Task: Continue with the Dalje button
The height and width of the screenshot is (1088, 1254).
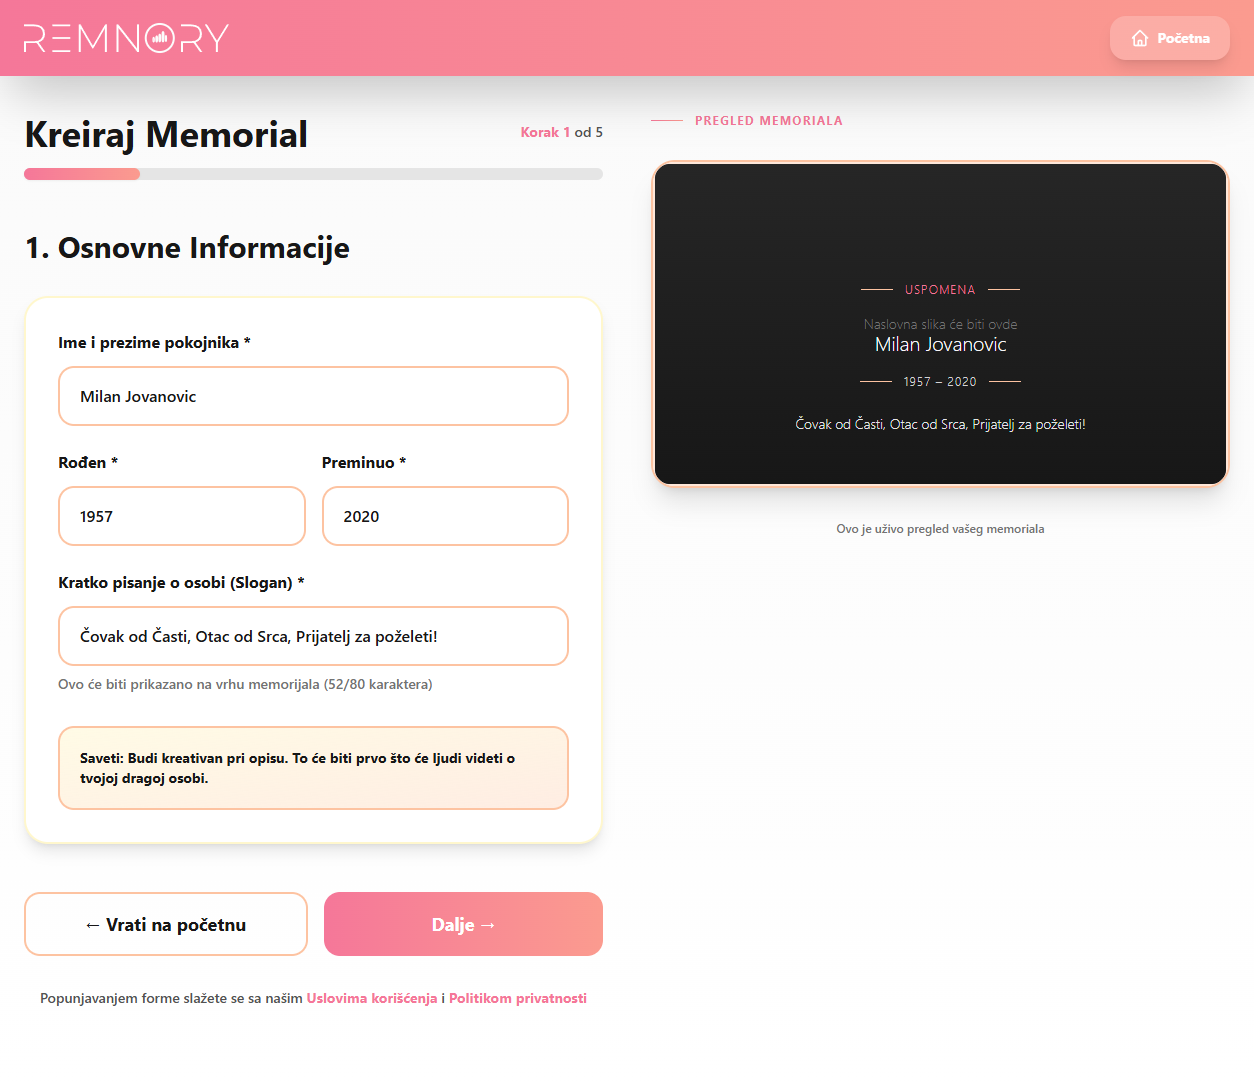Action: point(463,924)
